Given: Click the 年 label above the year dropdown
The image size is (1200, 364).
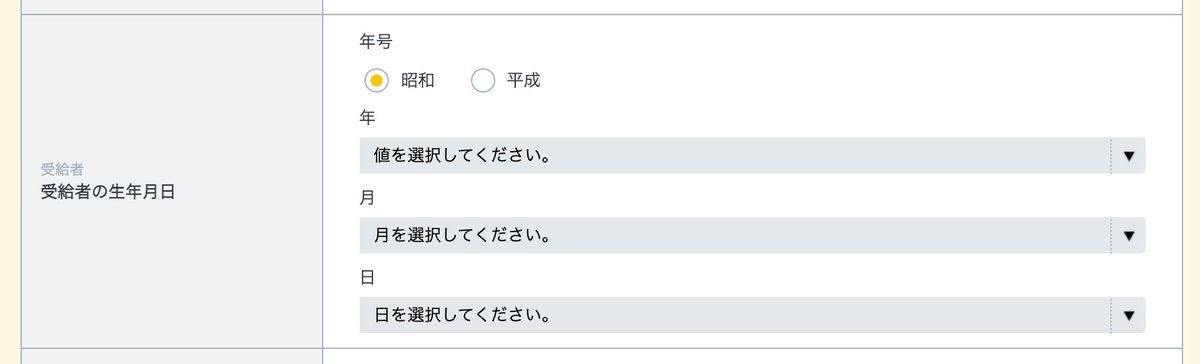Looking at the screenshot, I should [367, 118].
